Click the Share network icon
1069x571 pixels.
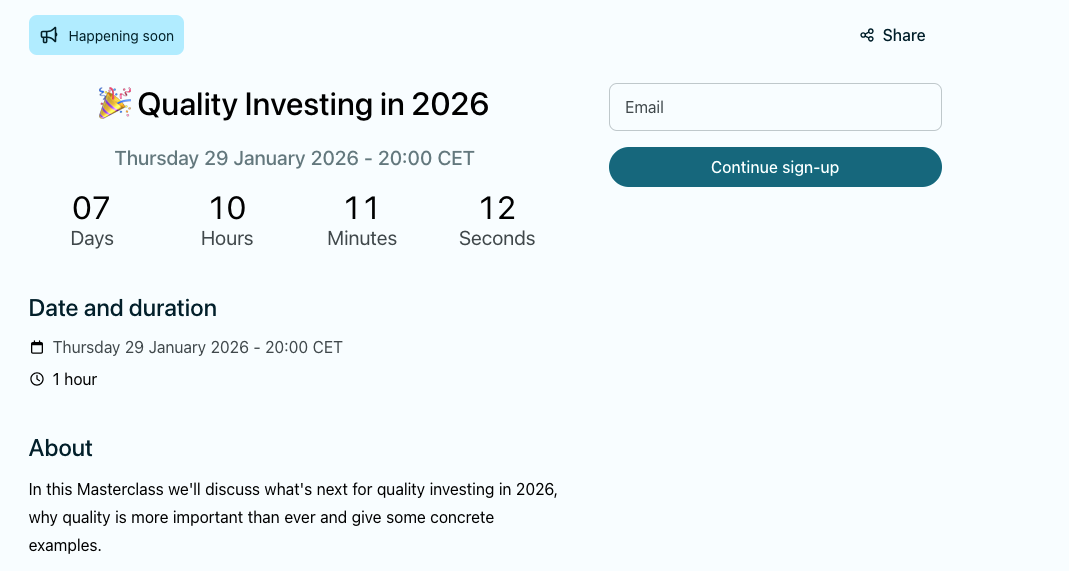(x=867, y=35)
